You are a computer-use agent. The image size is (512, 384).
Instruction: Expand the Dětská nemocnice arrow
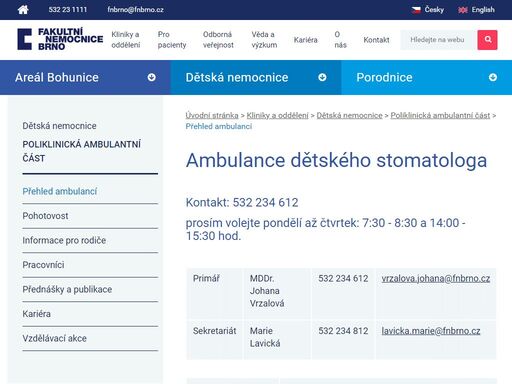(x=322, y=77)
